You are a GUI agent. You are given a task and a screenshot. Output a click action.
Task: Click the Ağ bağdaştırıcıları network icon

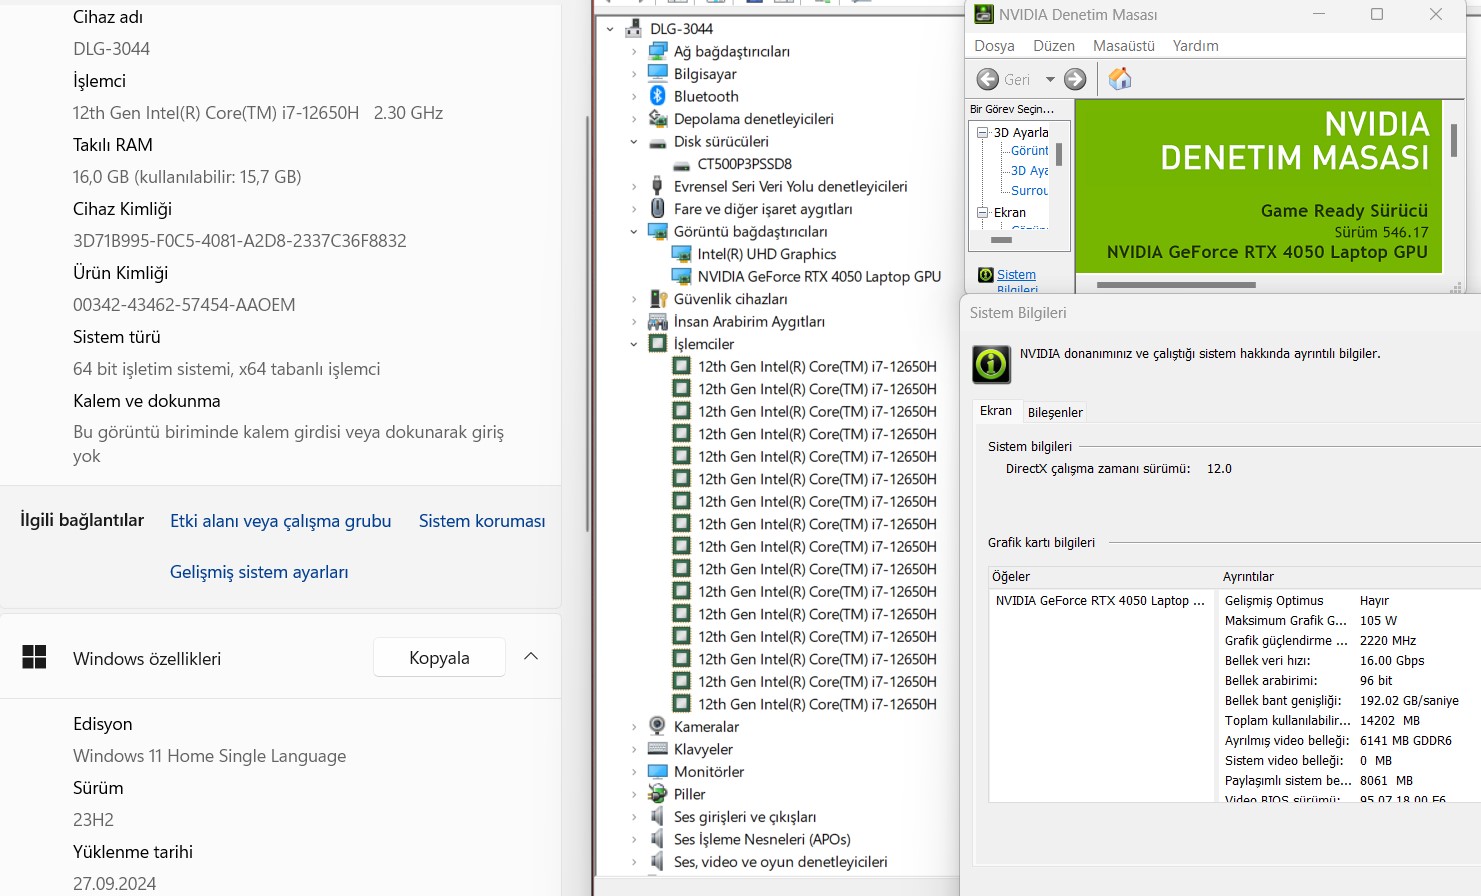(657, 51)
